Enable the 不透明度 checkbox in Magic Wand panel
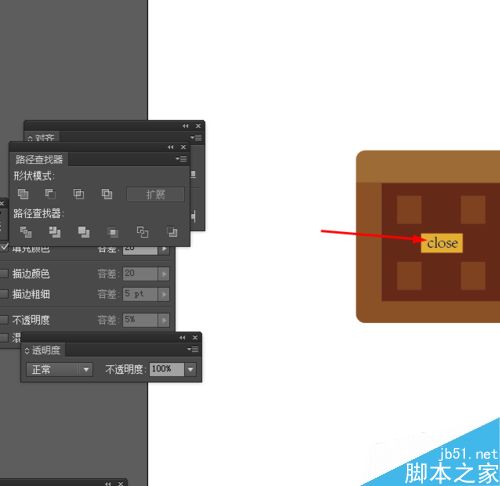 4,320
